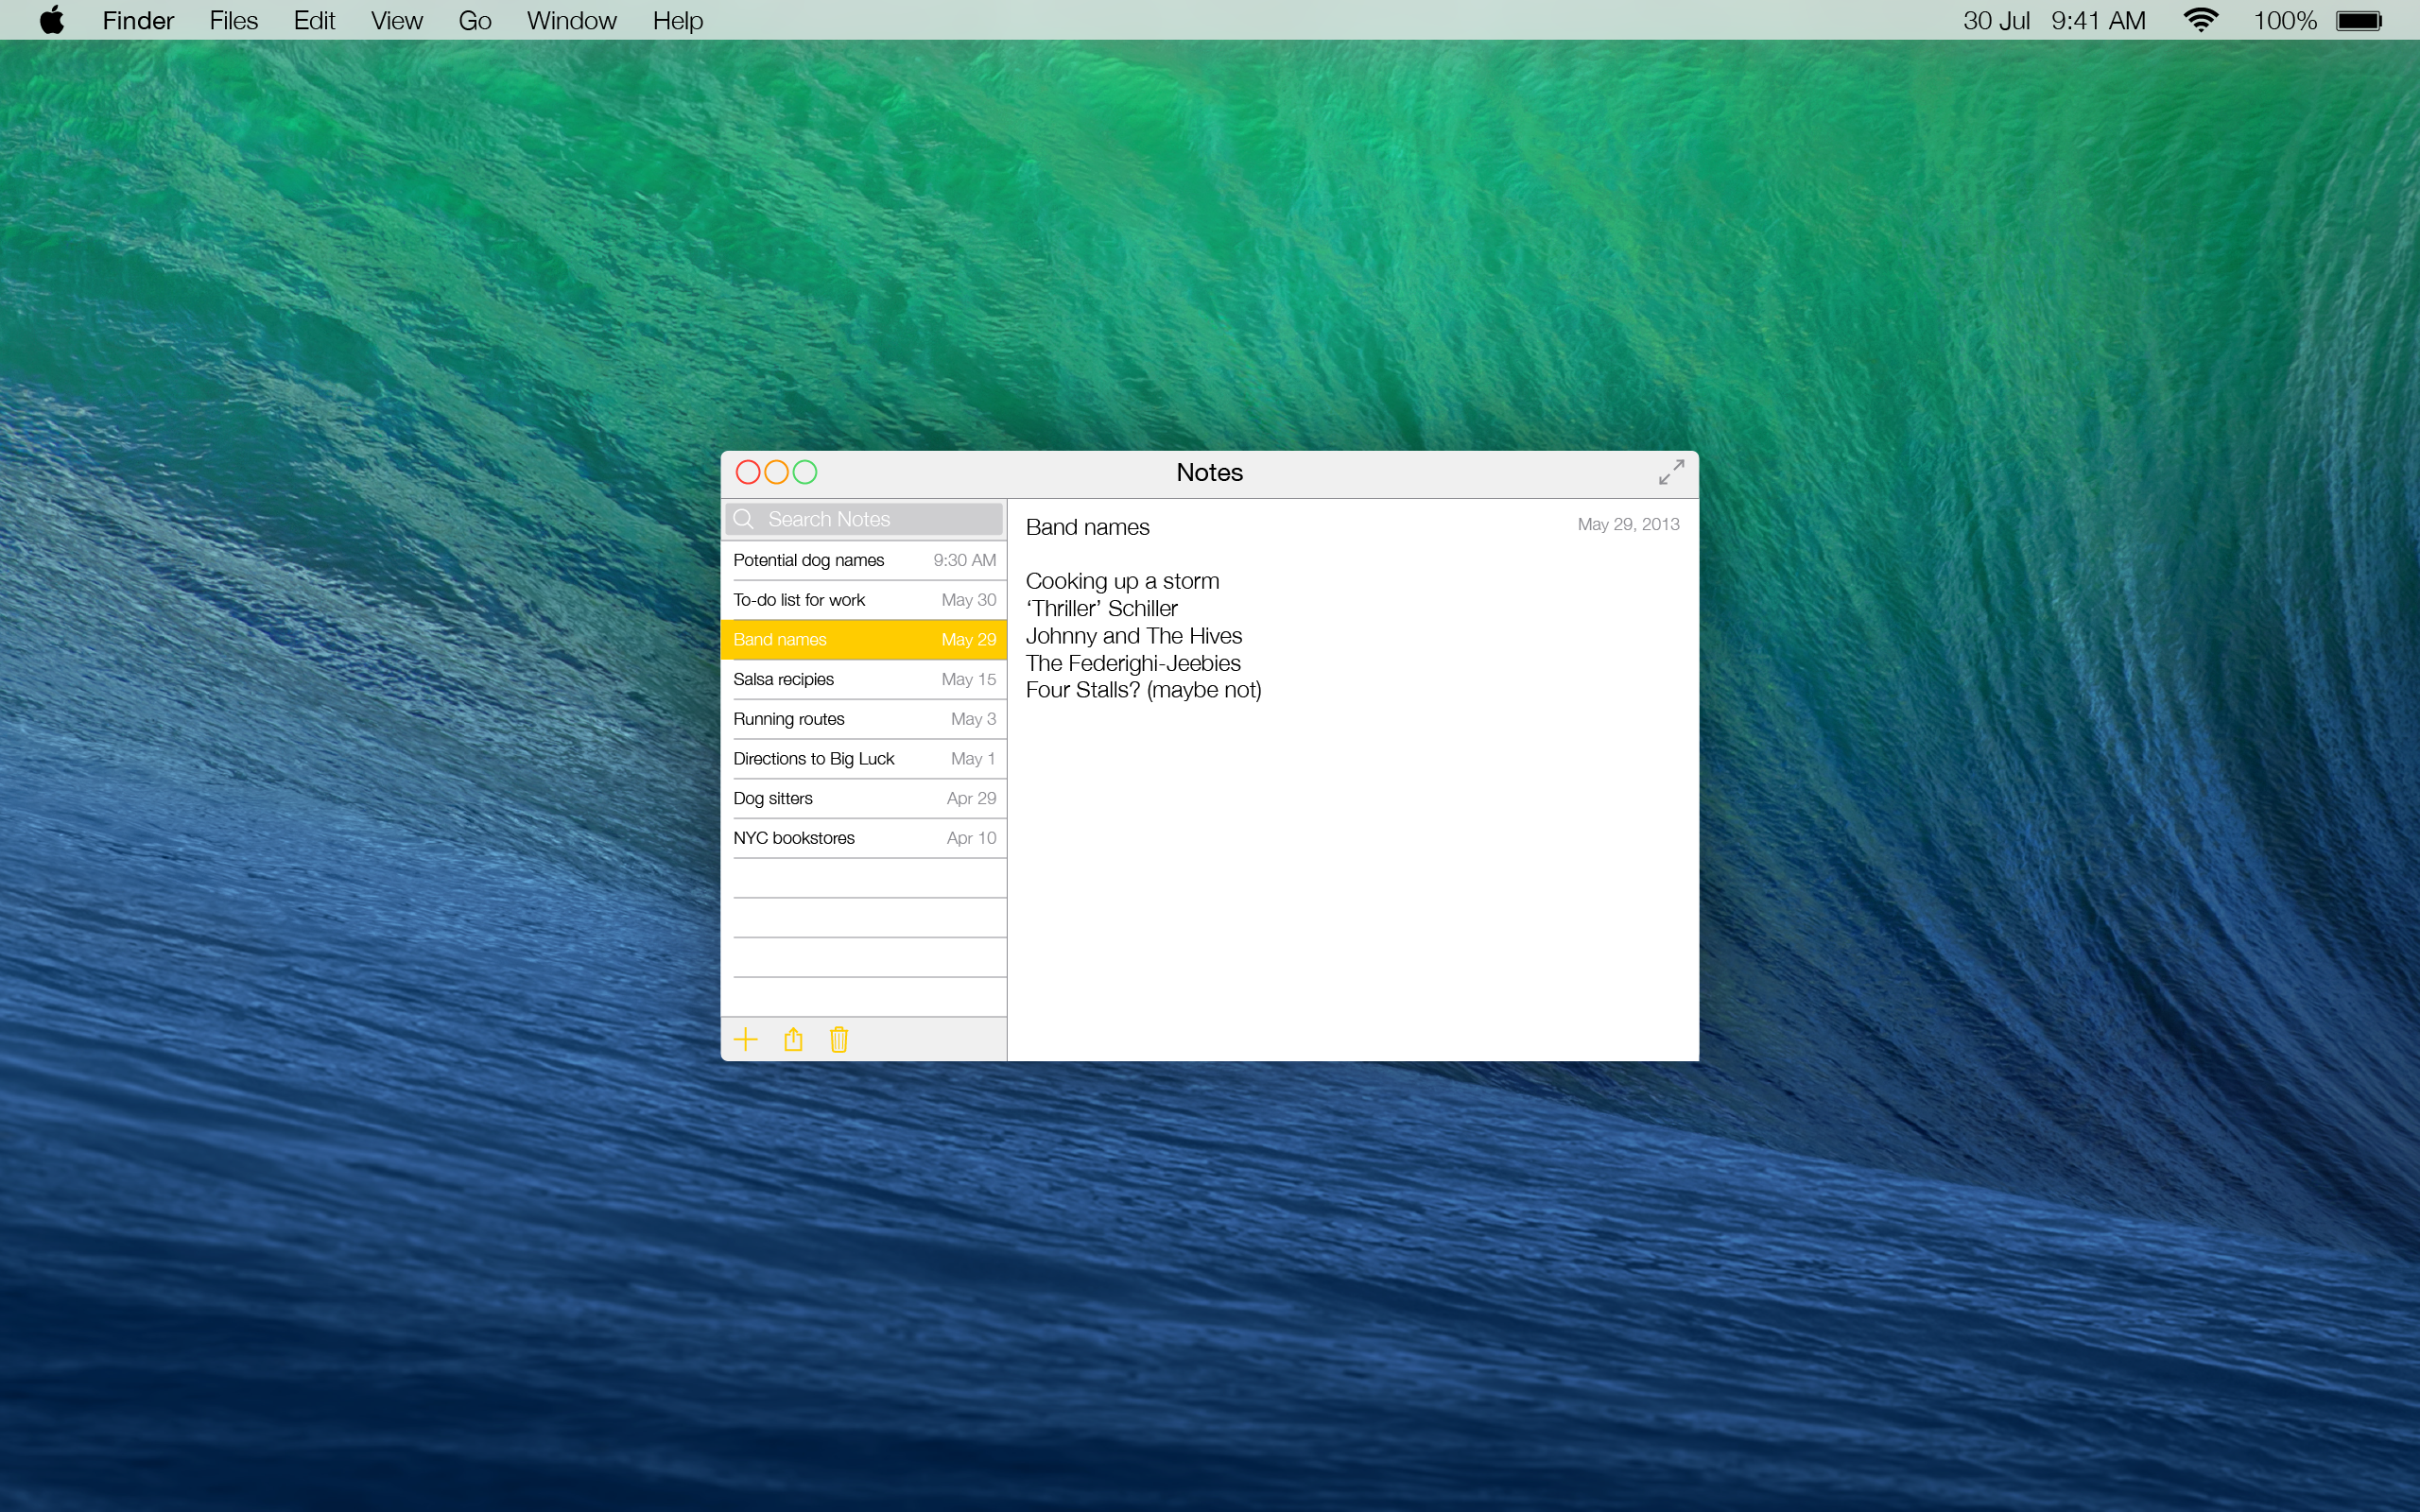The width and height of the screenshot is (2420, 1512).
Task: Click the battery icon in menu bar
Action: (x=2359, y=20)
